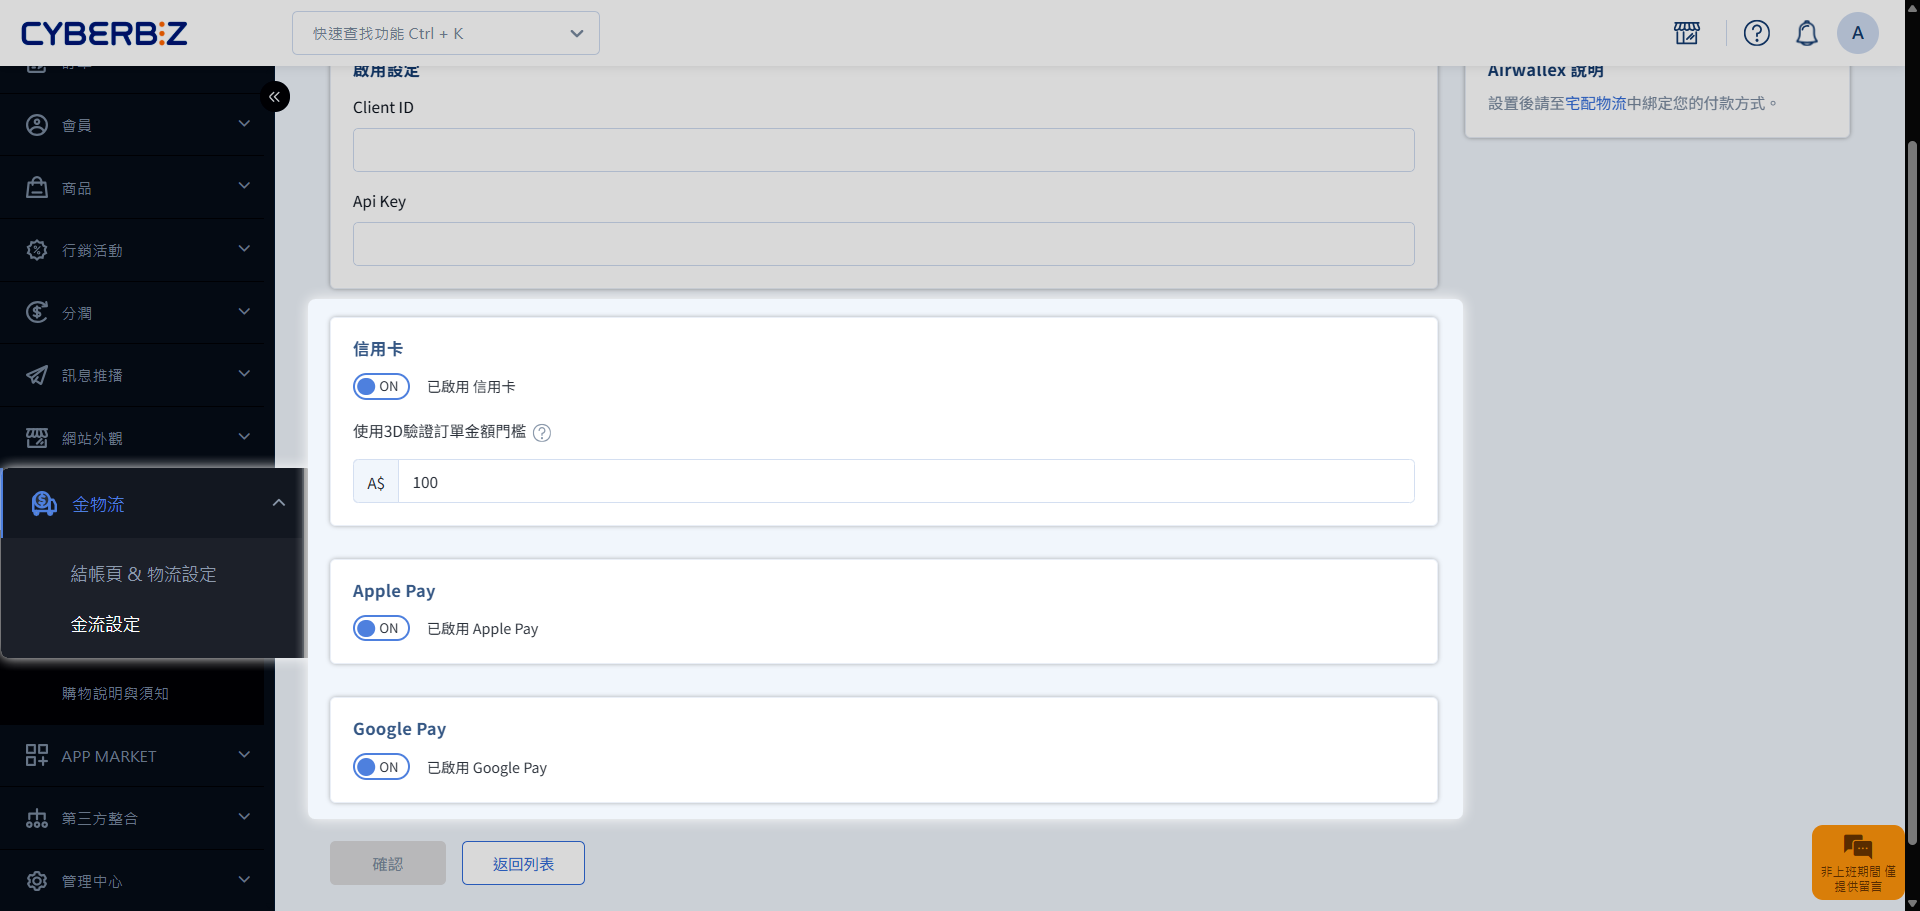Disable the Apple Pay toggle
The width and height of the screenshot is (1920, 911).
(x=381, y=629)
